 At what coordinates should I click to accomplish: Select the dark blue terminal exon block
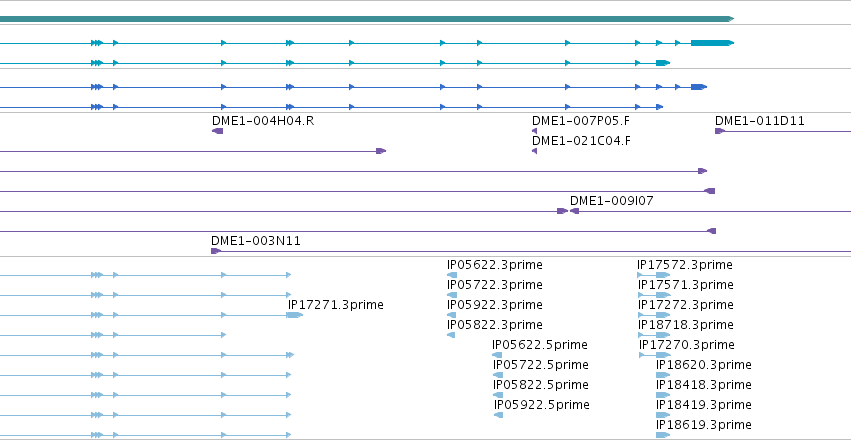[698, 87]
